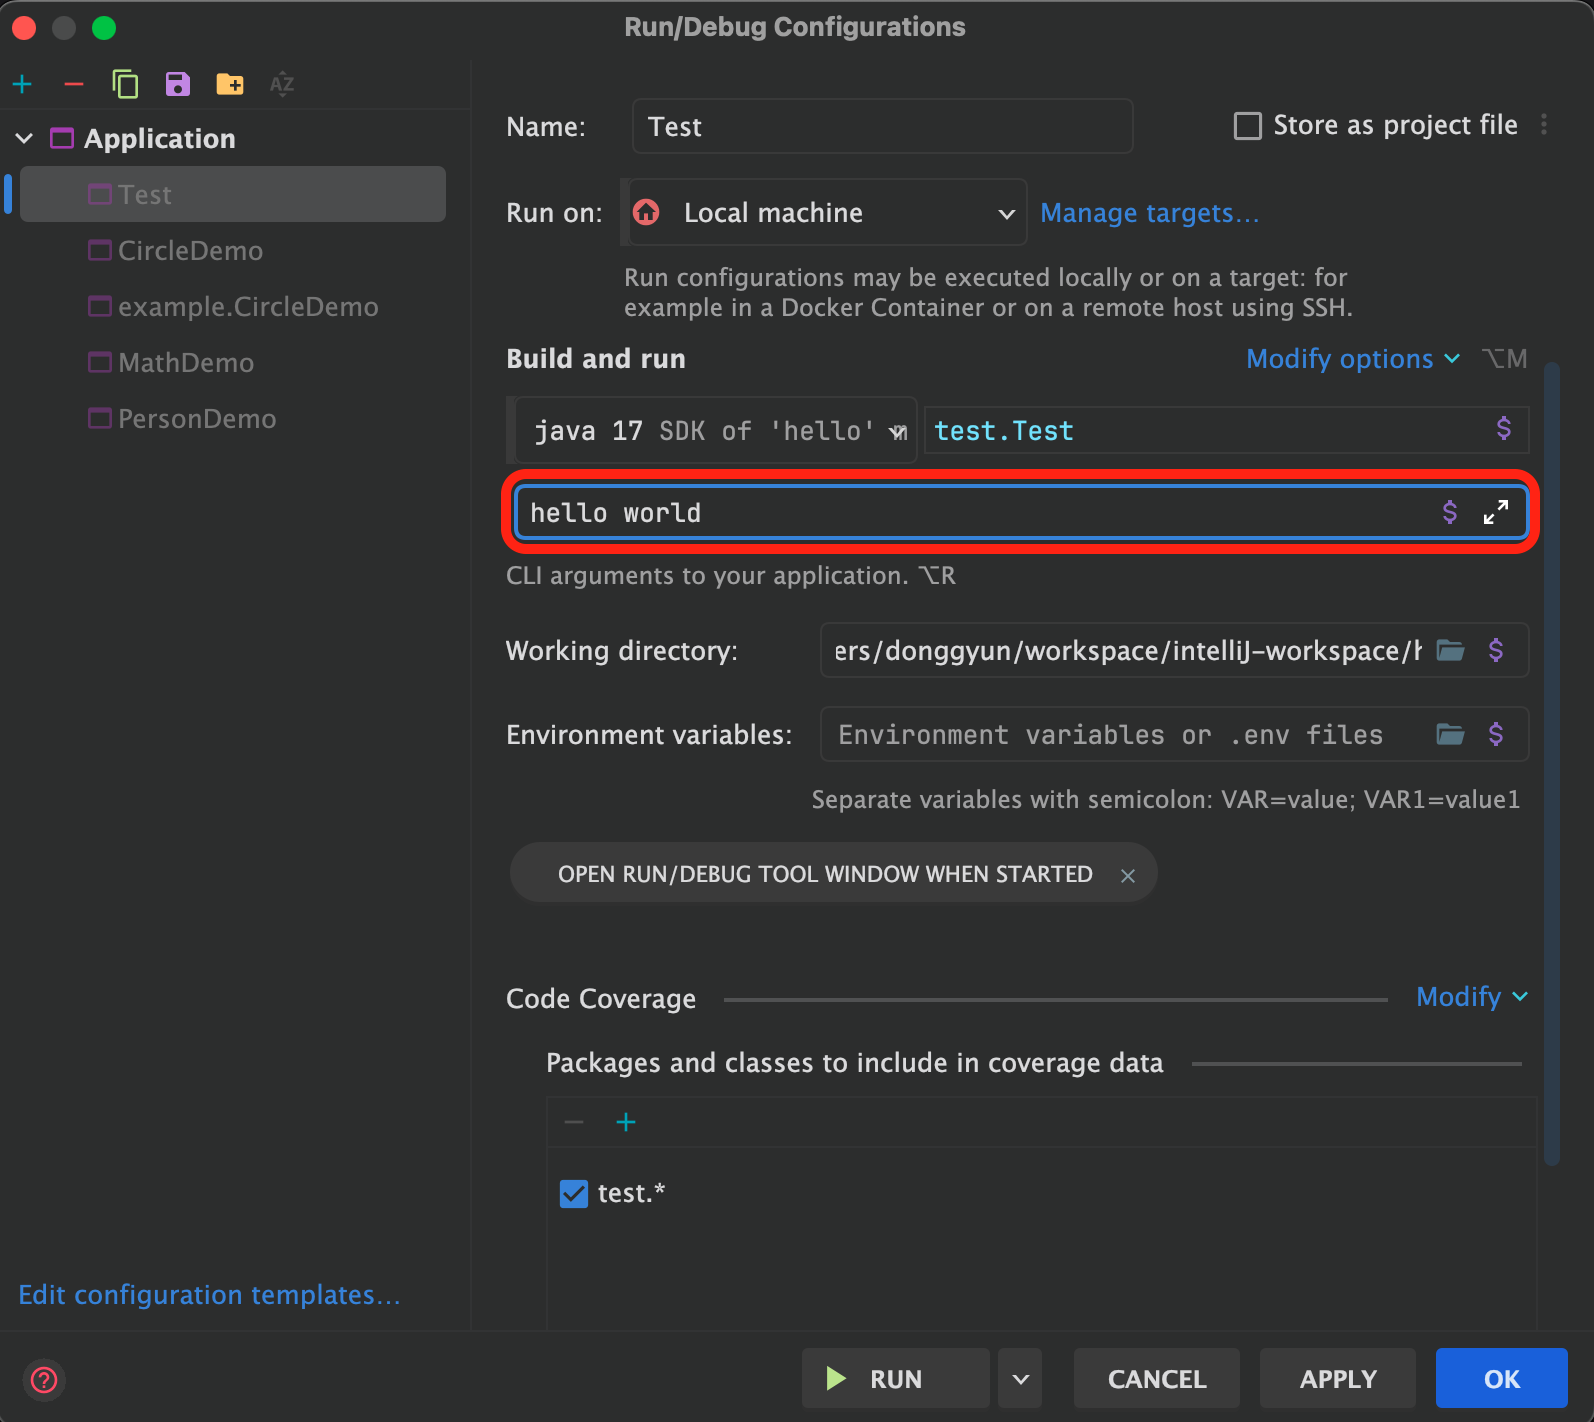Viewport: 1594px width, 1422px height.
Task: Browse environment variables files
Action: (1451, 735)
